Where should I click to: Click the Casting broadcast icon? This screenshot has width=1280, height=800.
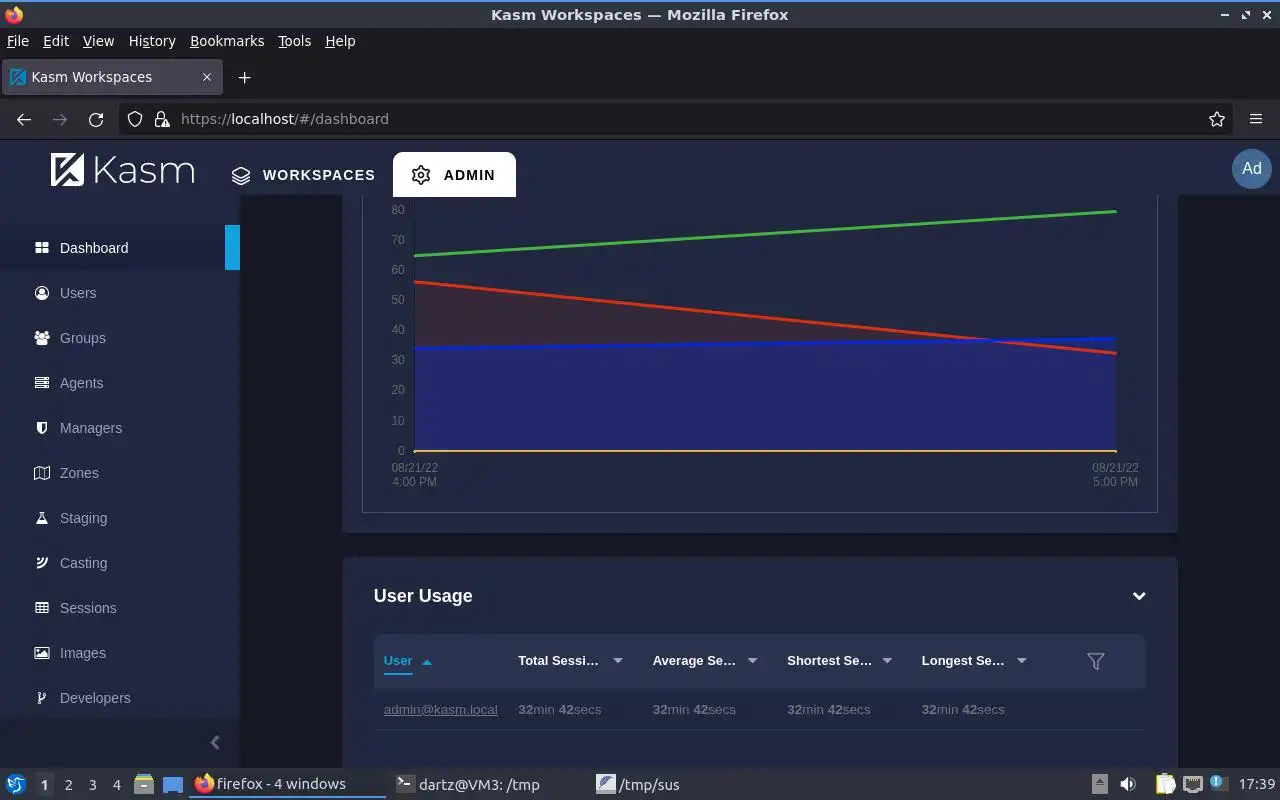pos(42,563)
